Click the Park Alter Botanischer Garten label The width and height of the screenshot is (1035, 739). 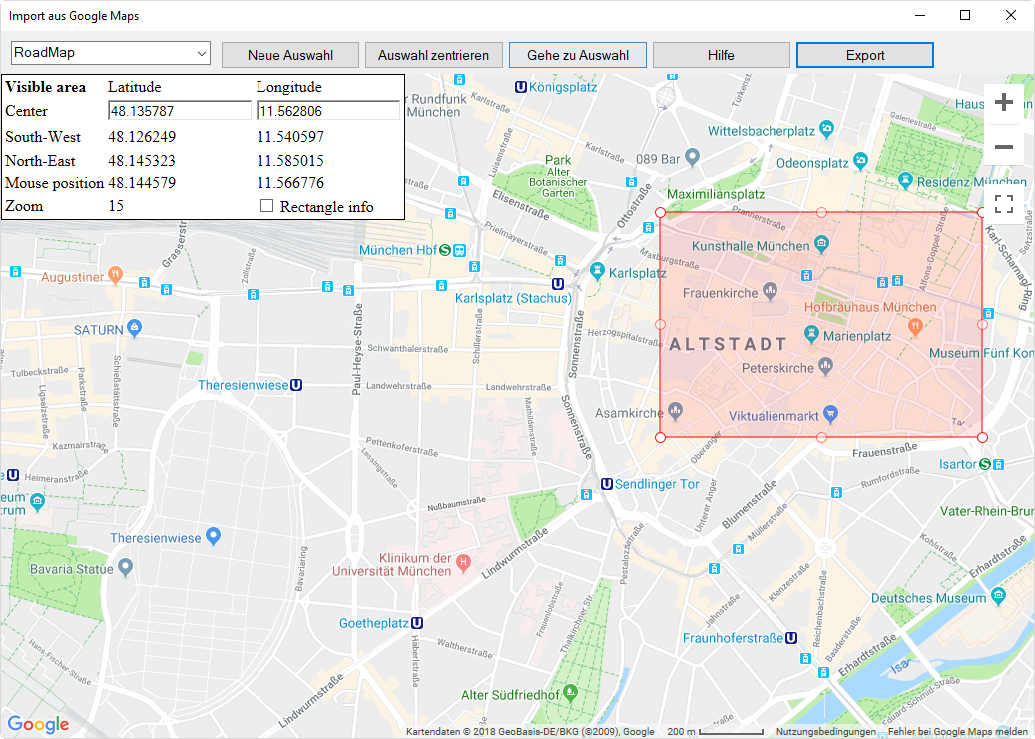[x=558, y=176]
